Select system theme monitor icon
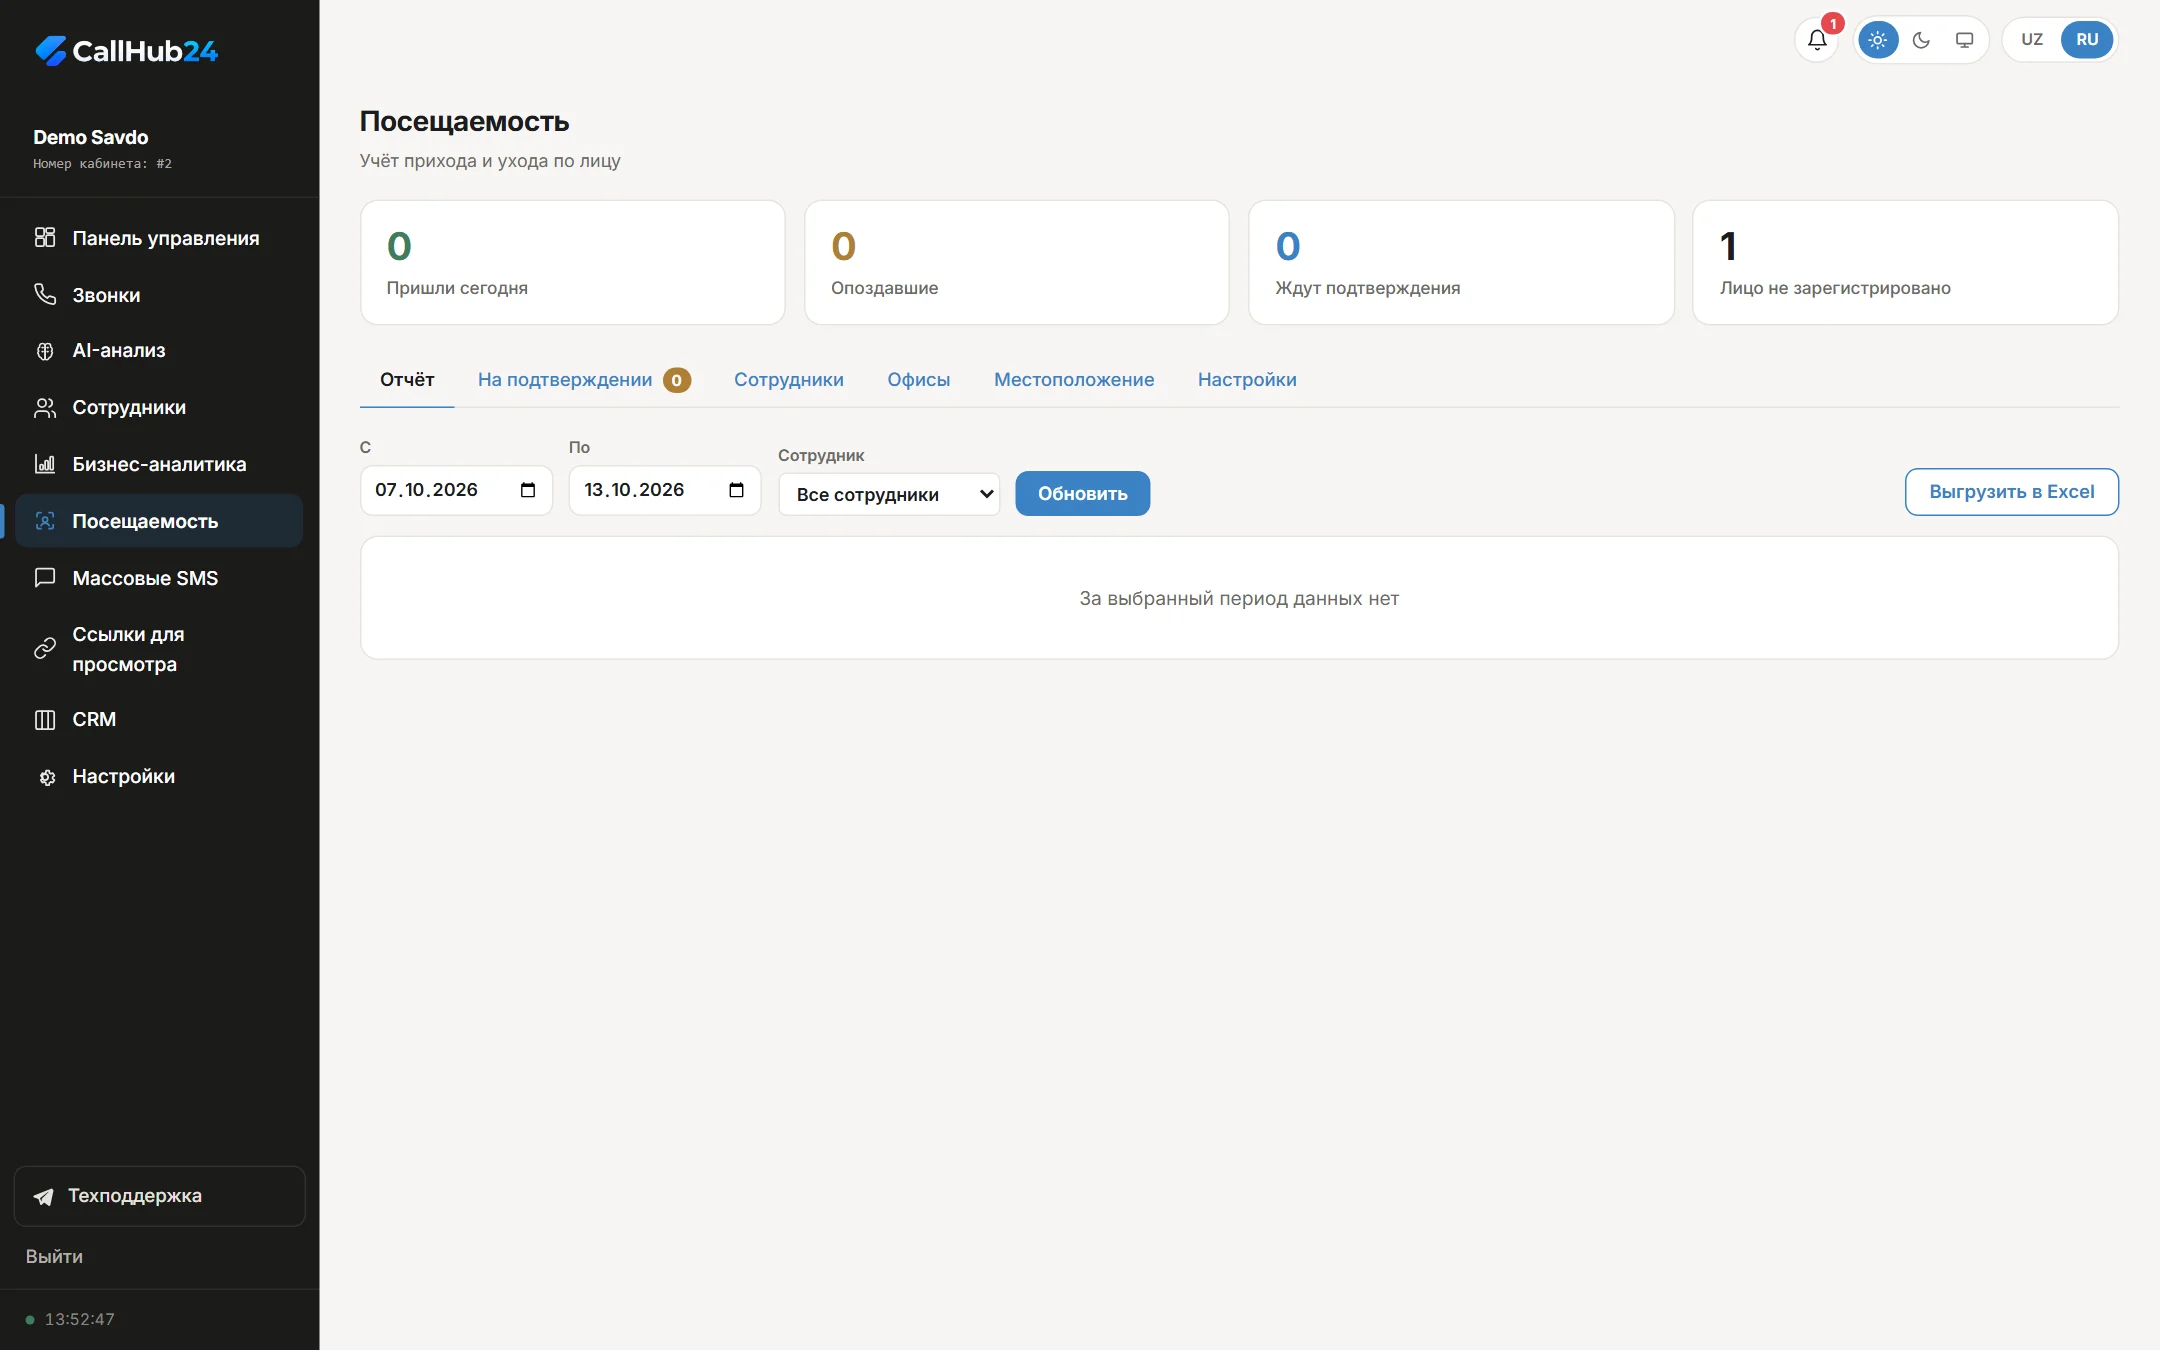 1964,40
